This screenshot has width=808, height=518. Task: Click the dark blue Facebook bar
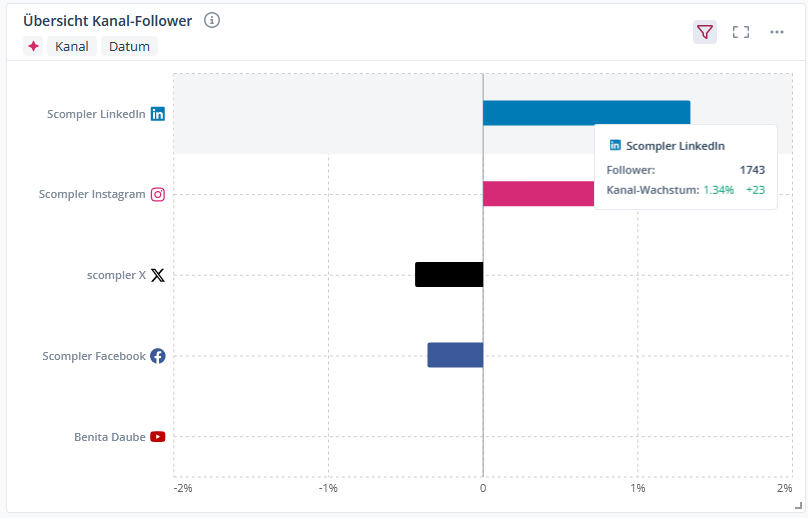click(455, 355)
